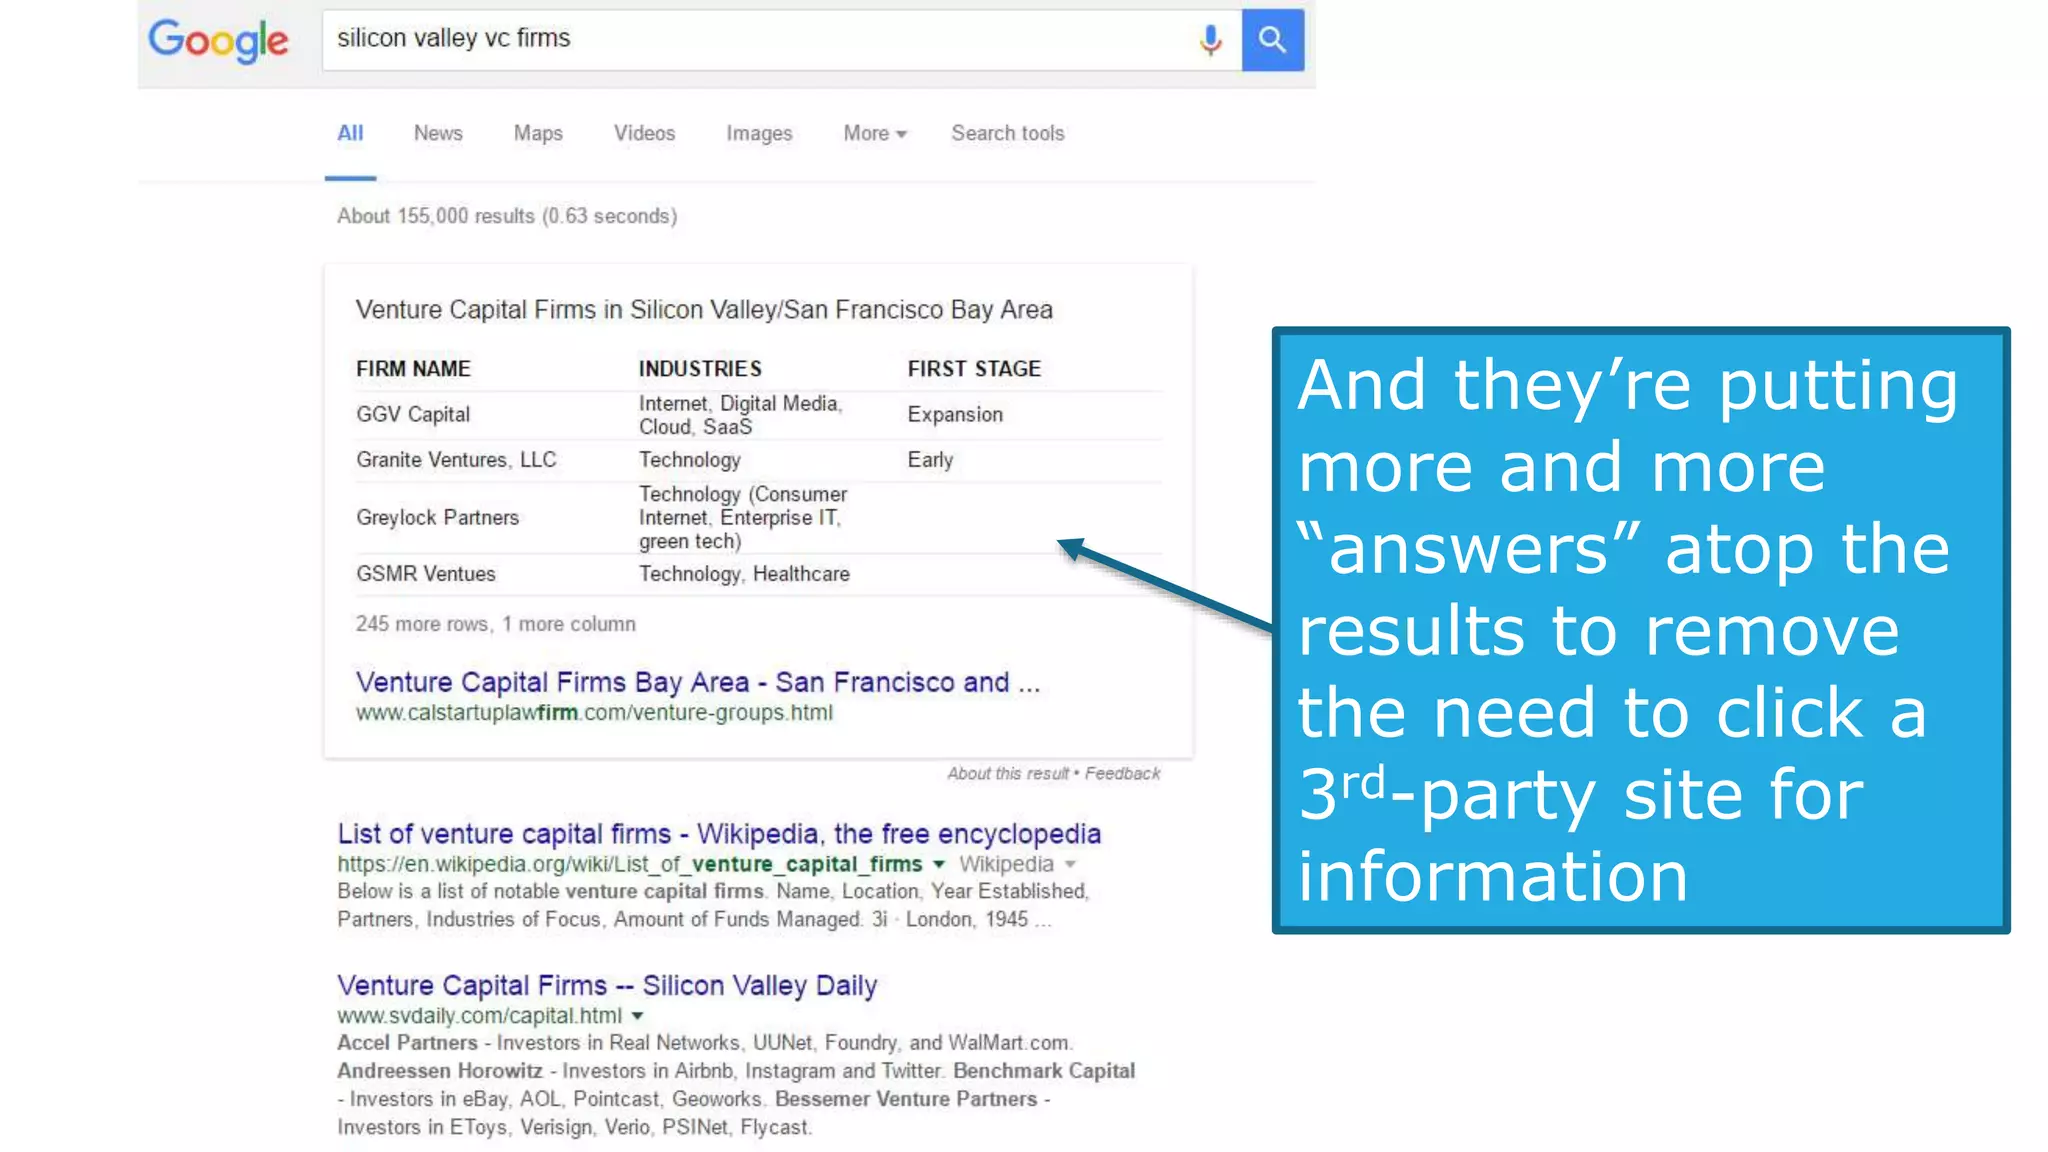
Task: Open Search tools options
Action: (1007, 133)
